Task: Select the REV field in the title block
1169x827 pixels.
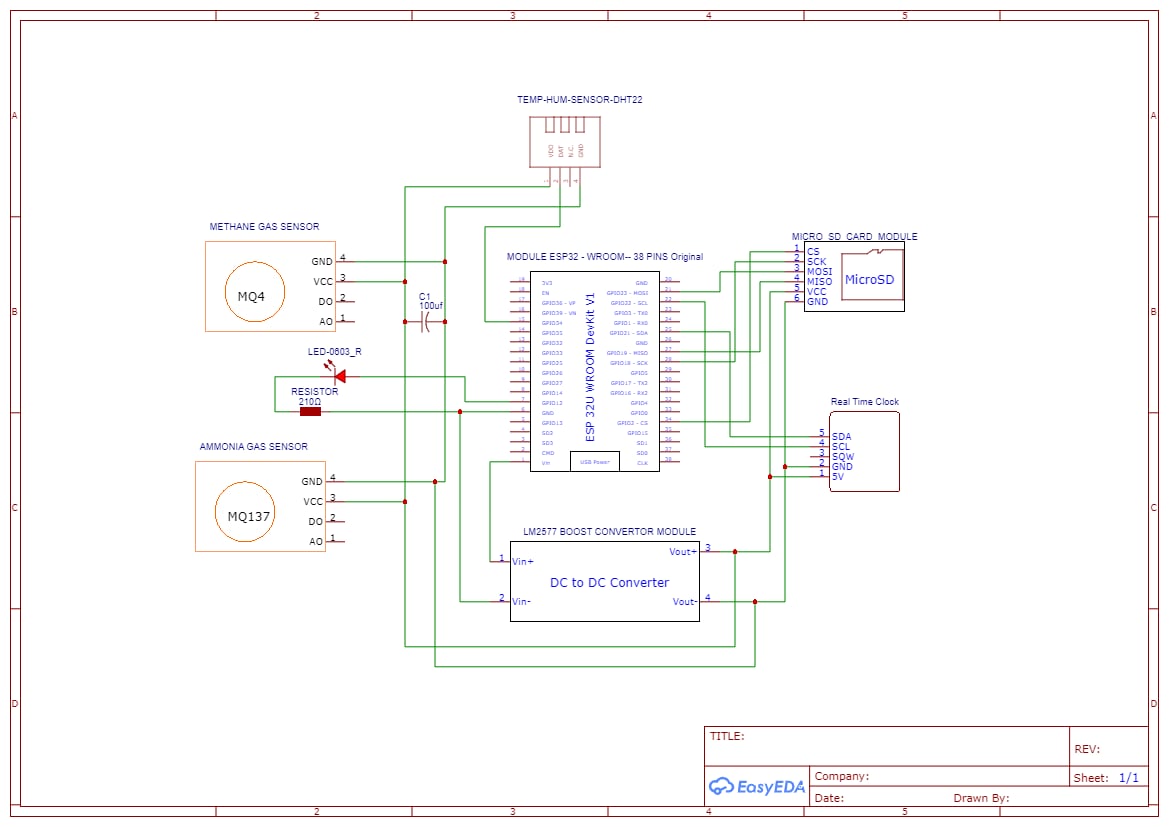Action: point(1108,749)
